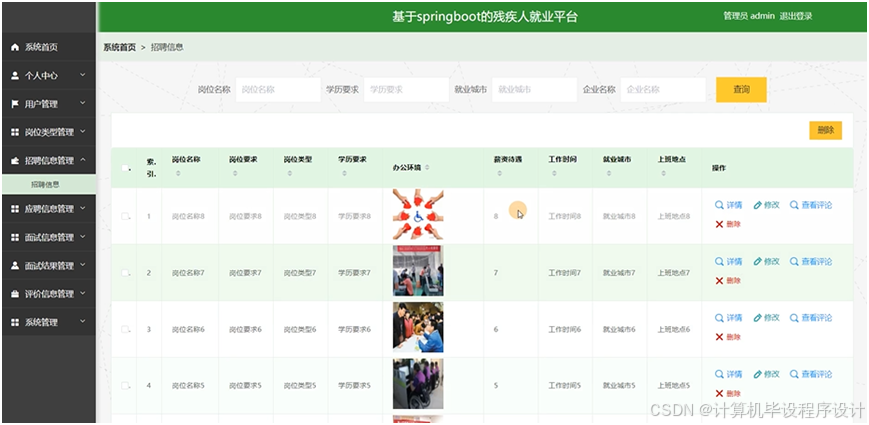Collapse 招聘信息管理 menu chevron

click(x=83, y=160)
